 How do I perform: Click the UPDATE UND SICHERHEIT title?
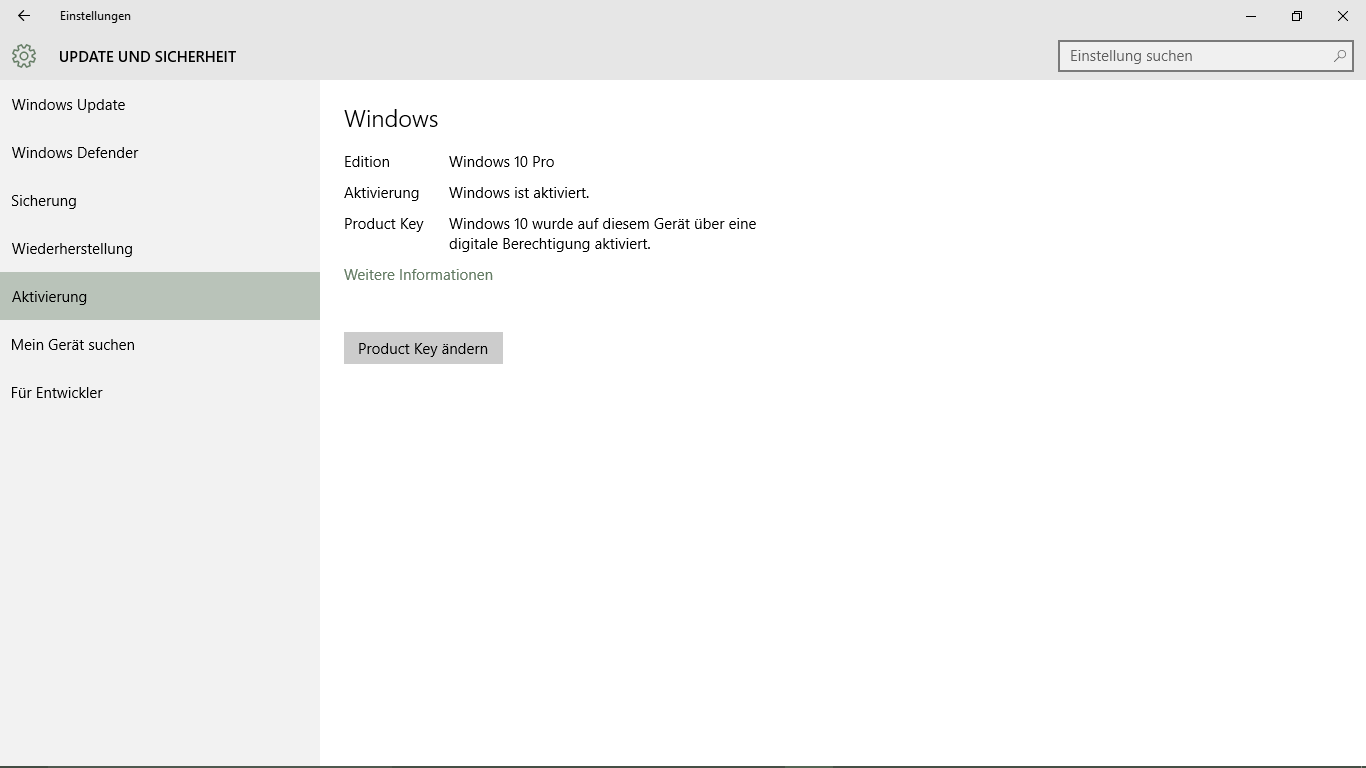(147, 57)
